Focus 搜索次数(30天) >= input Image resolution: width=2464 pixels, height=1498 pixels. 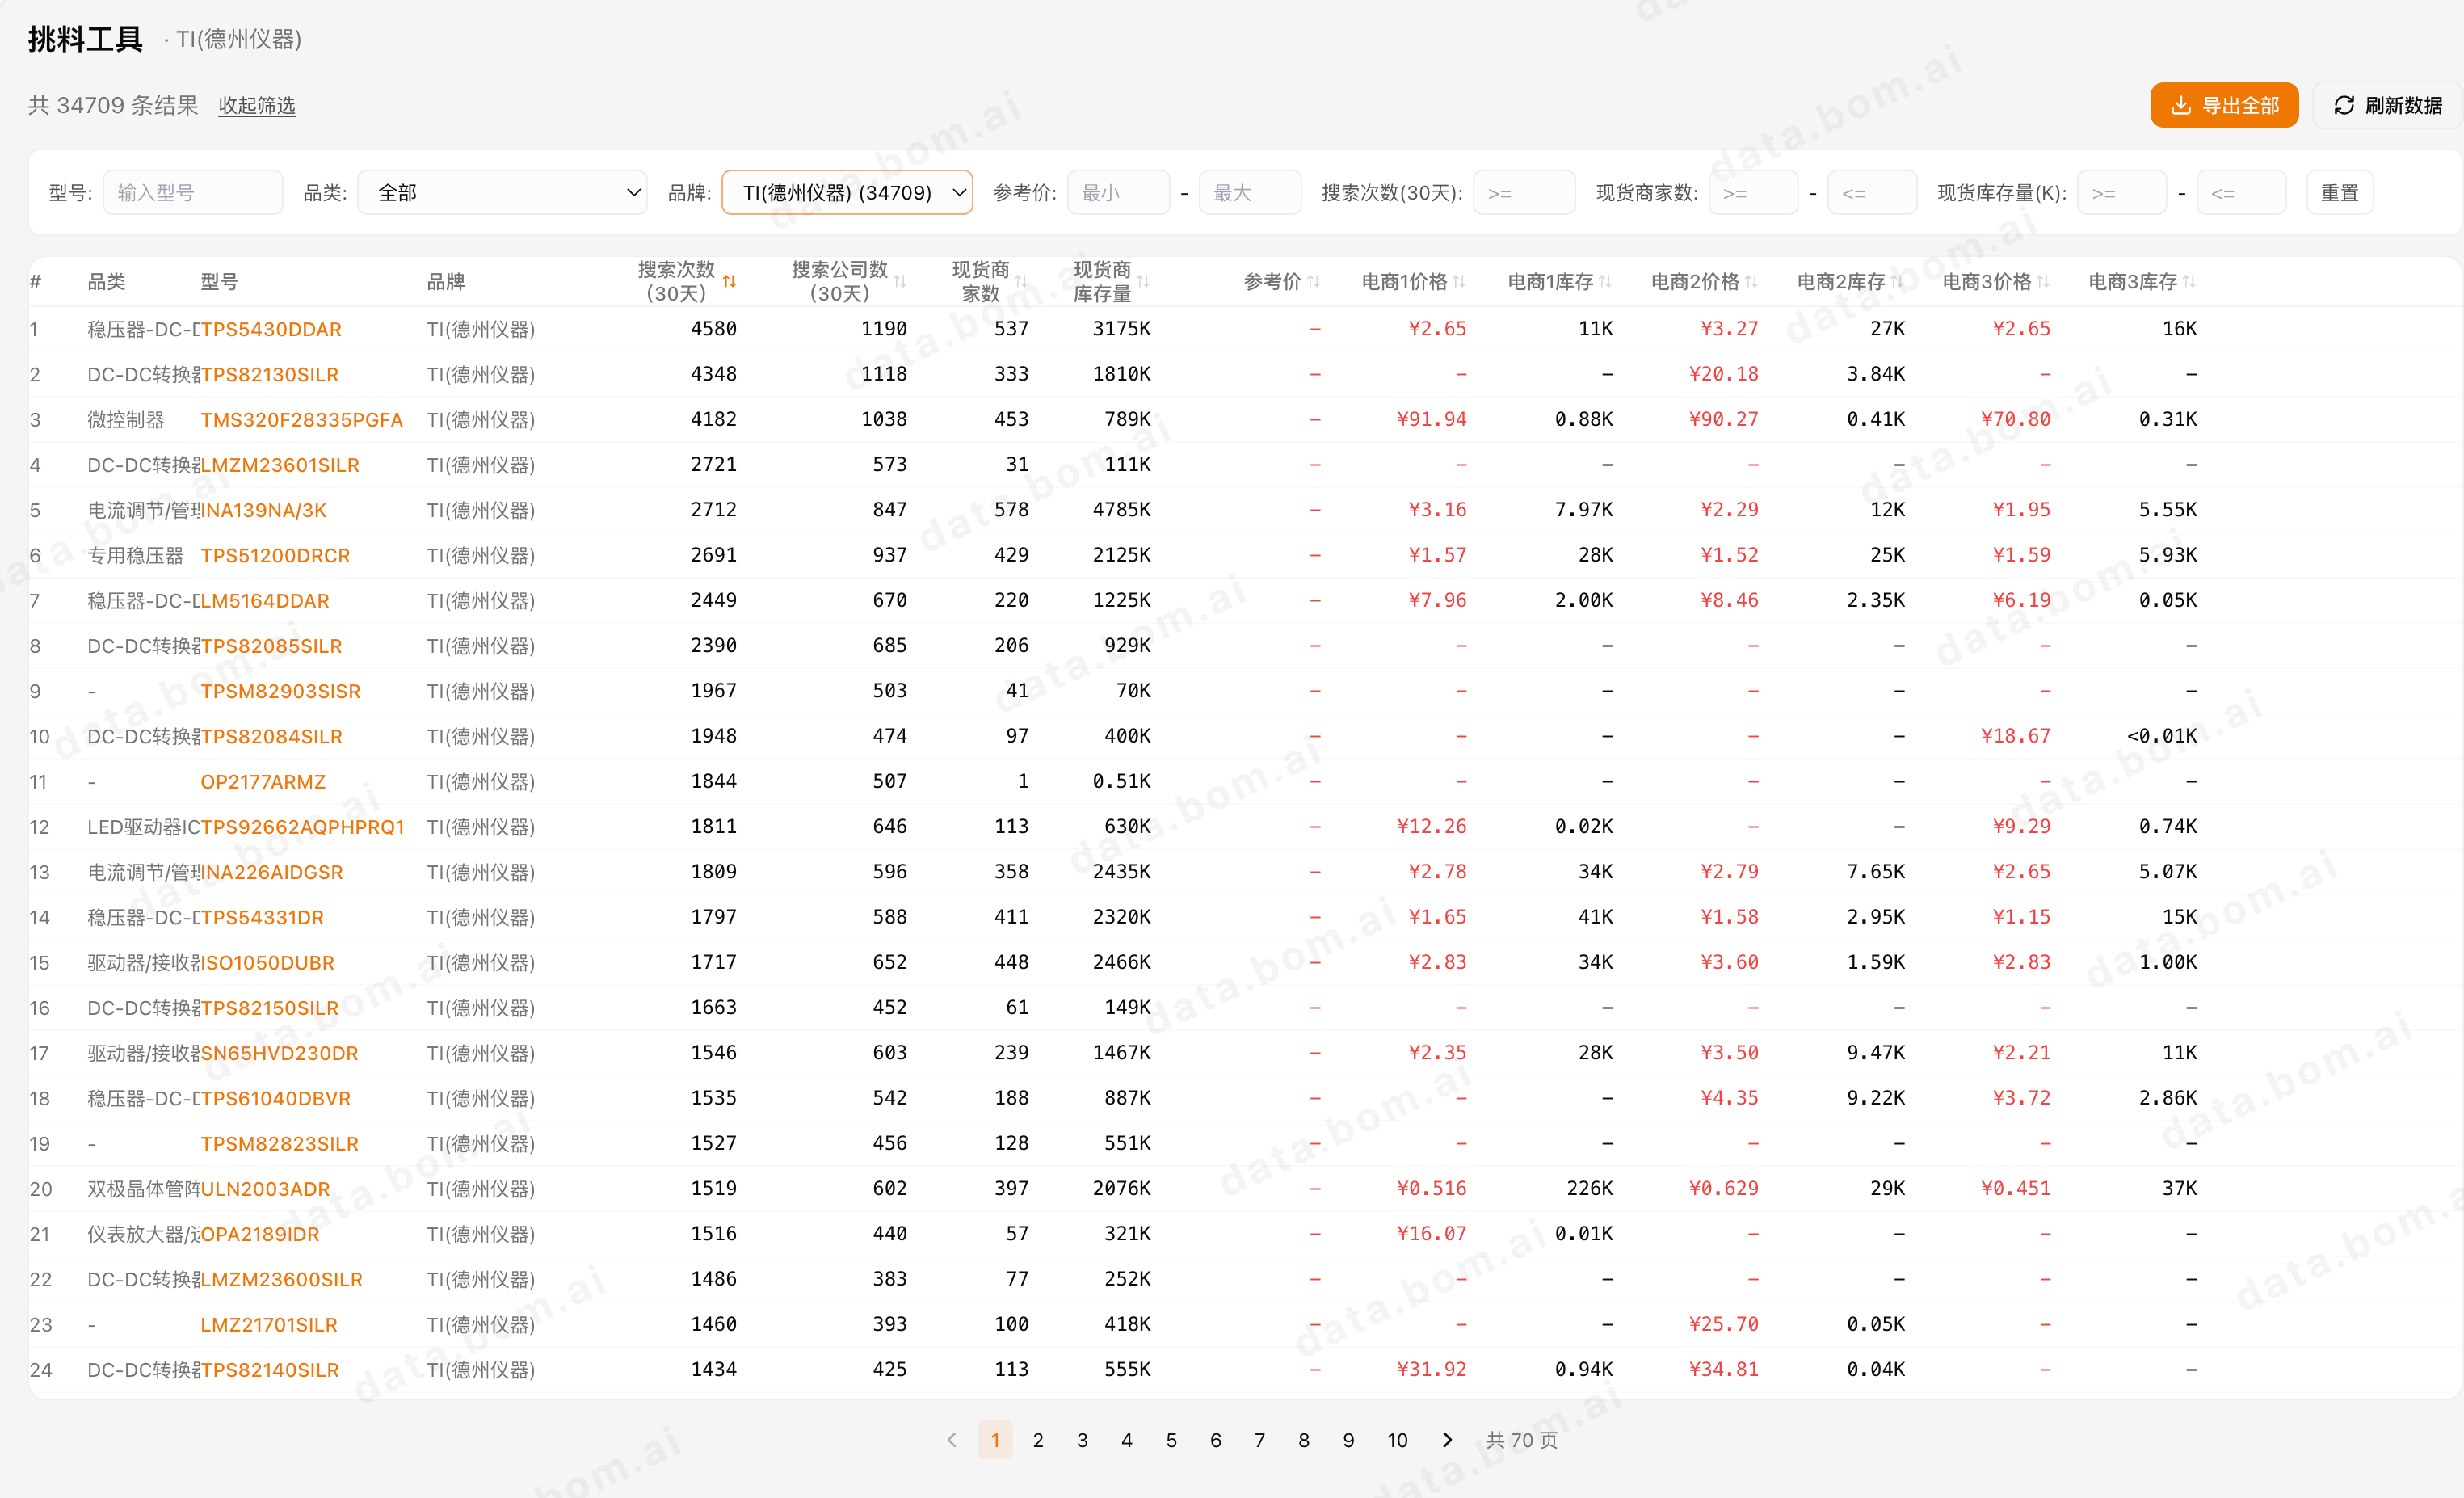click(x=1524, y=193)
